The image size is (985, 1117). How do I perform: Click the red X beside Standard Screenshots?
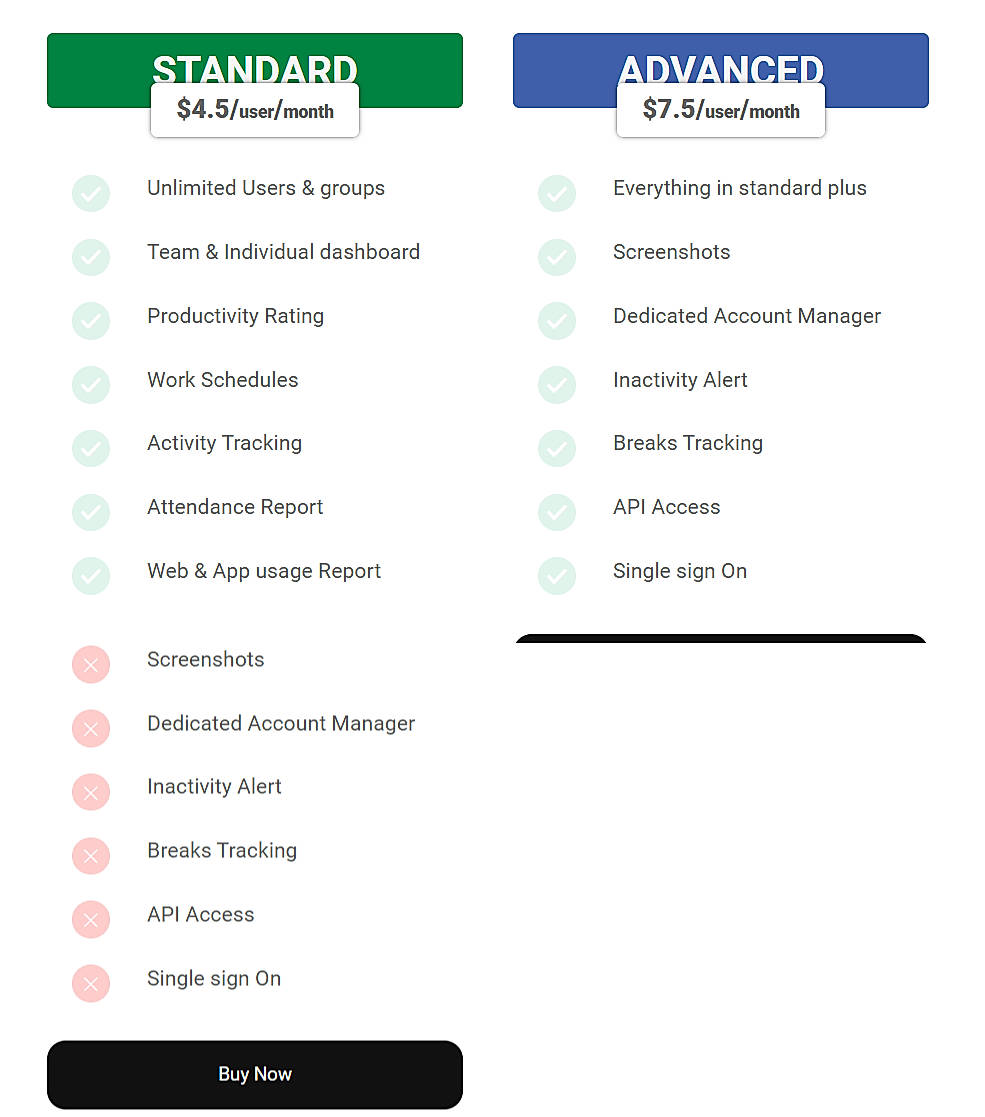[91, 665]
